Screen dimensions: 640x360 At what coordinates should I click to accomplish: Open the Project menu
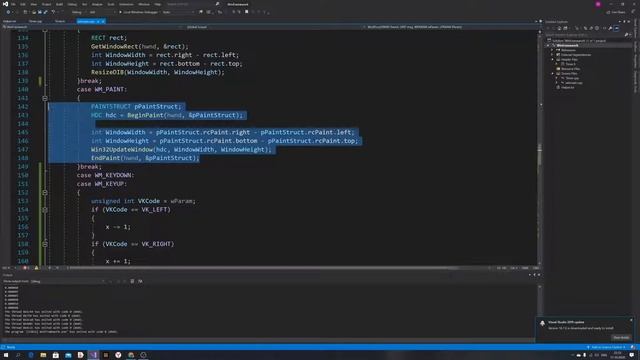pyautogui.click(x=47, y=4)
